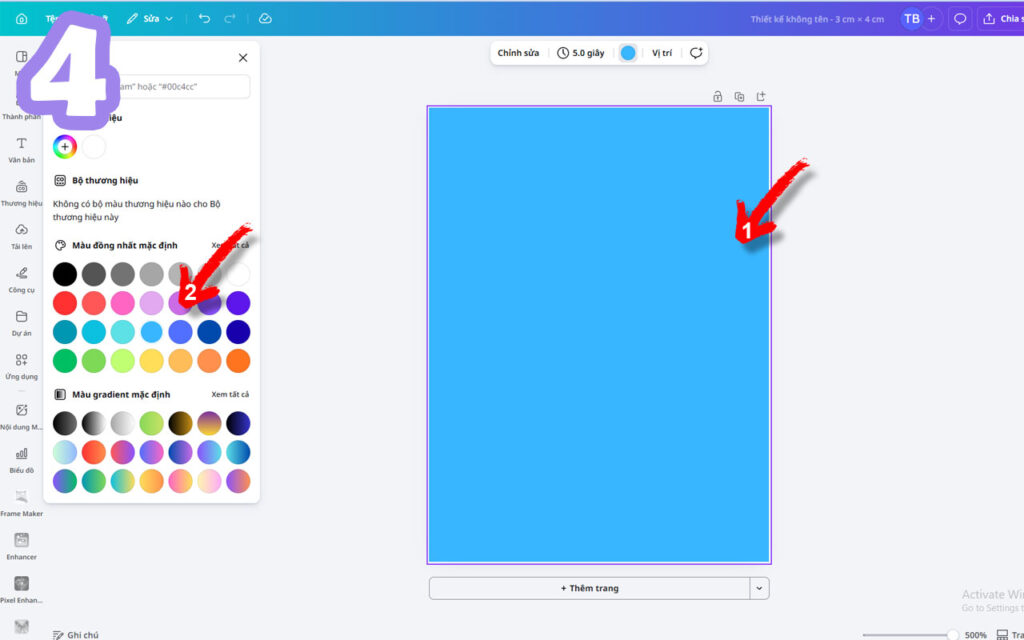Open the Tải lên uploads panel
The image size is (1024, 640).
tap(22, 237)
